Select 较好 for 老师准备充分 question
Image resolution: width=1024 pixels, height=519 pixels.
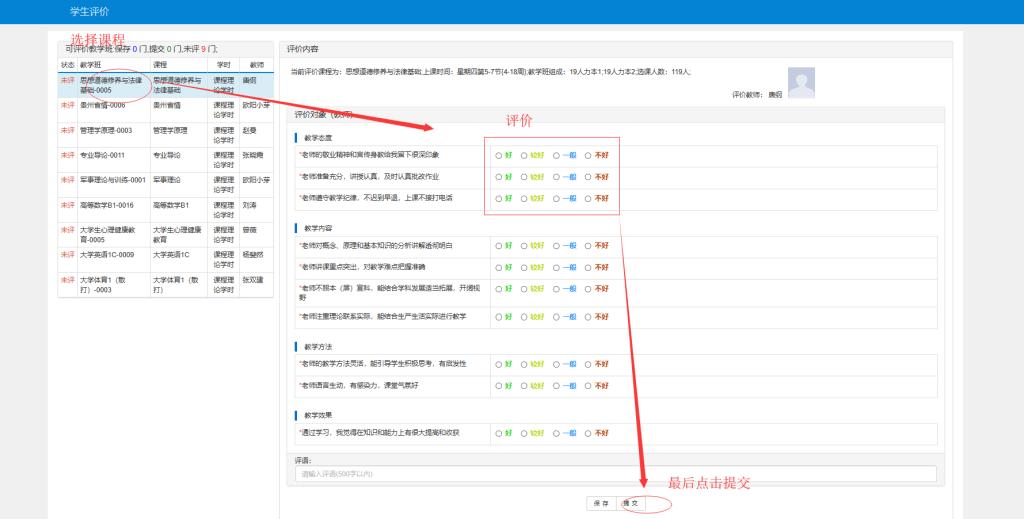524,177
